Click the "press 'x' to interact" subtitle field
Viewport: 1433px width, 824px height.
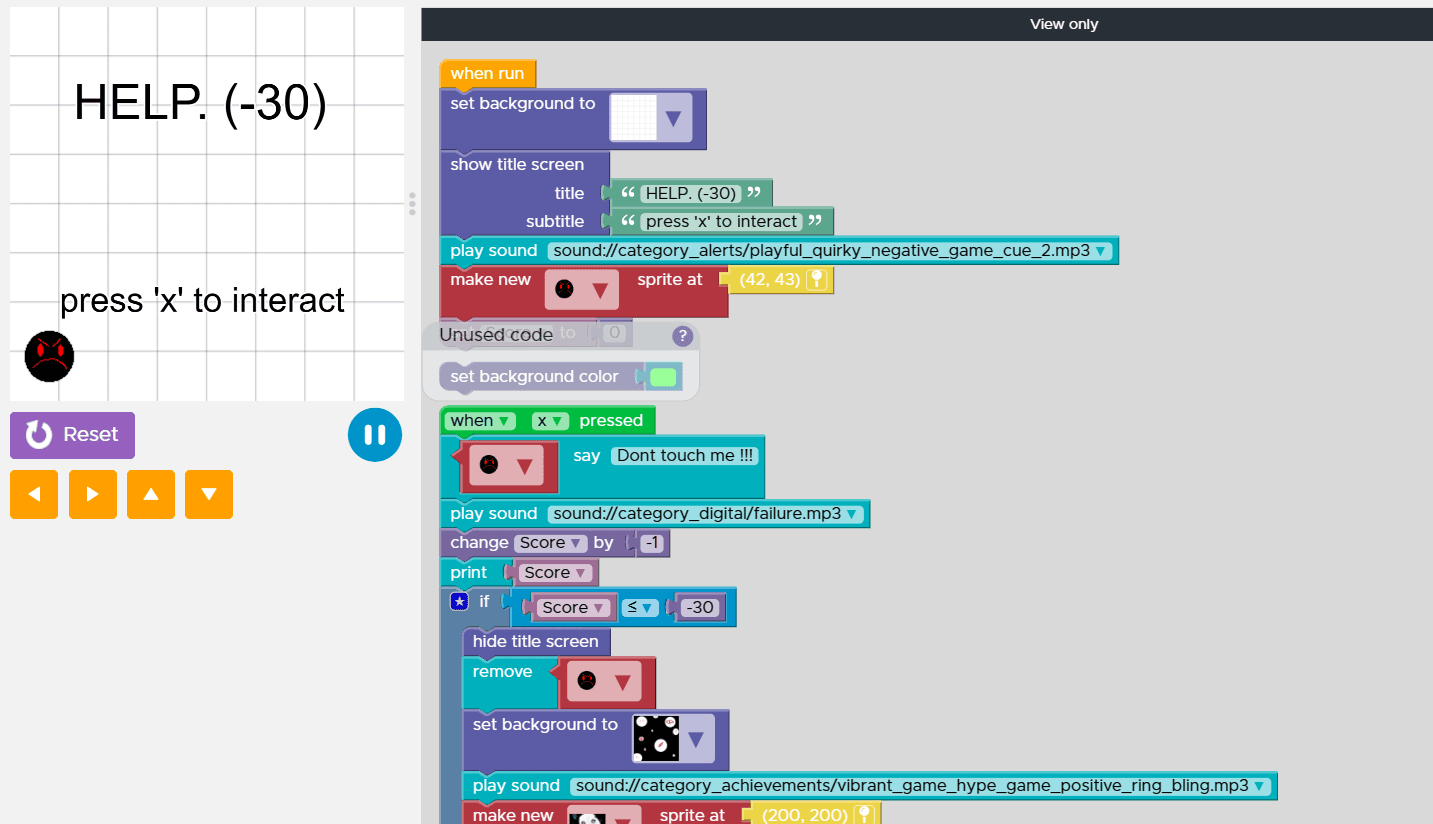(721, 222)
